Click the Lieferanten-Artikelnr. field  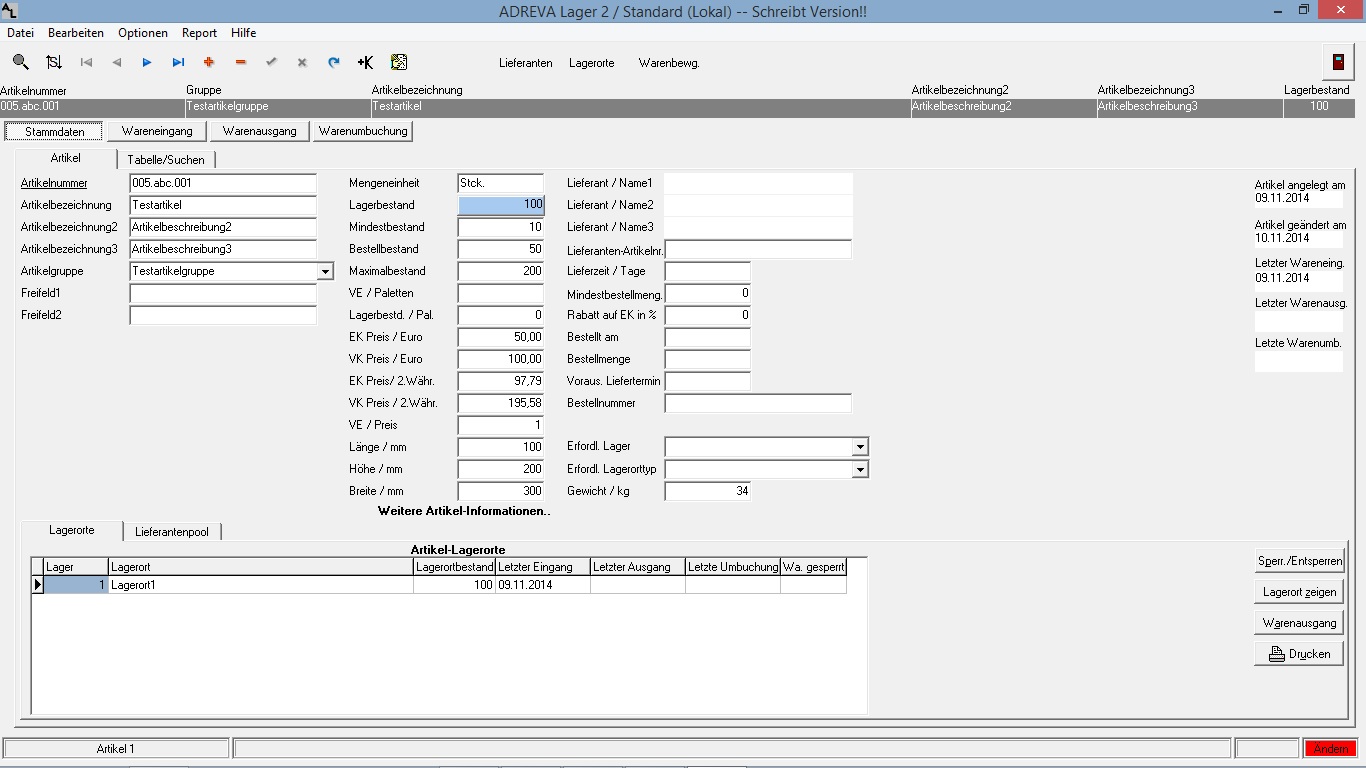point(758,249)
